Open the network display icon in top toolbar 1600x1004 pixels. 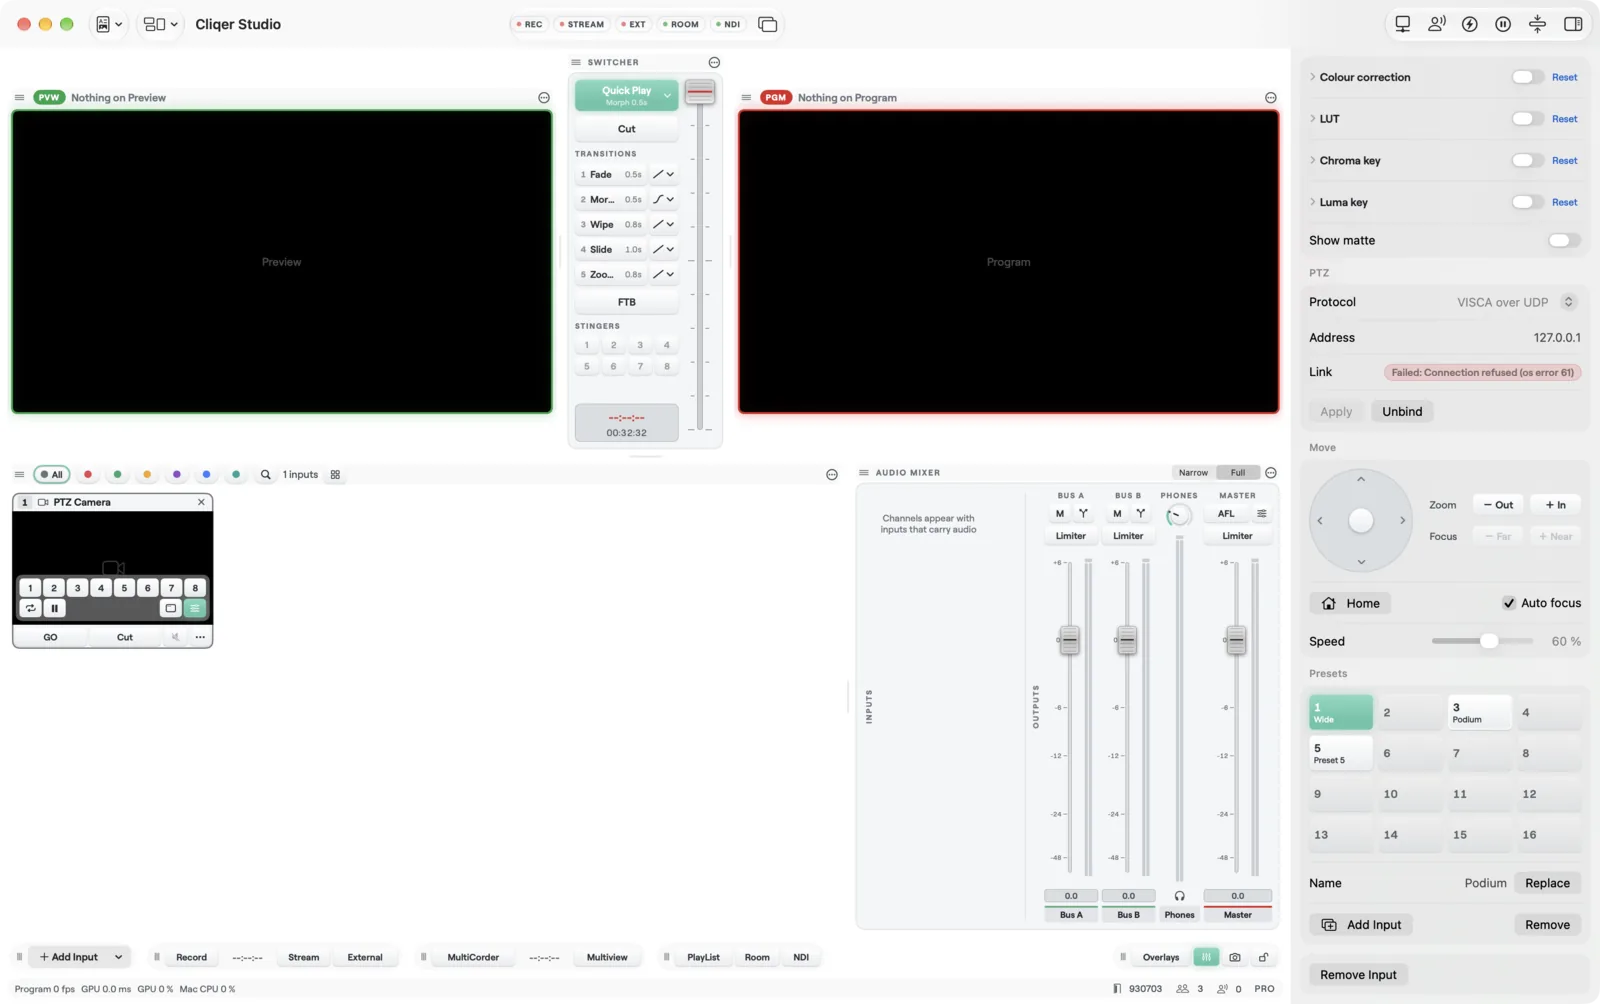pos(1403,24)
